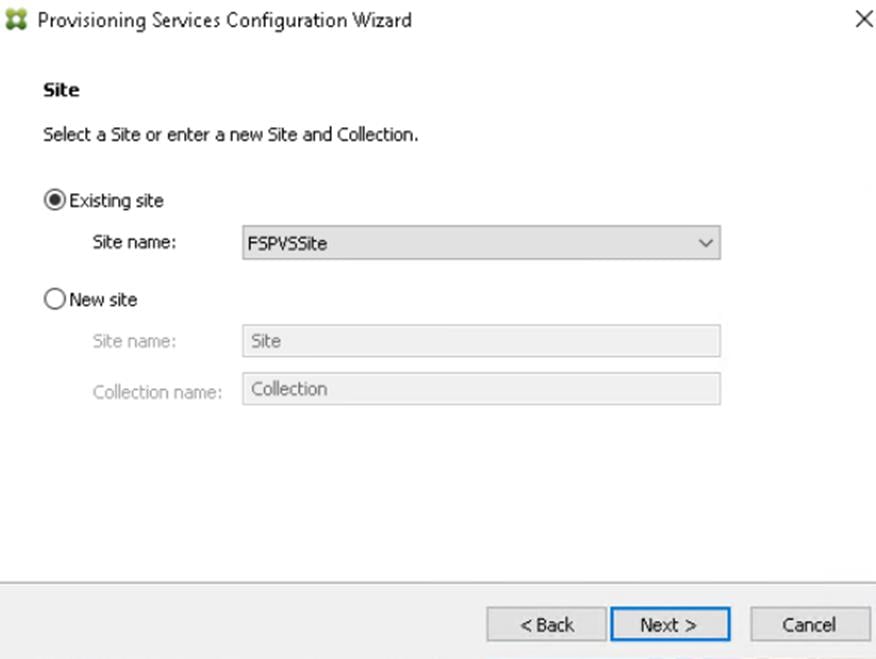The width and height of the screenshot is (876, 659).
Task: Go back with the Back button
Action: pyautogui.click(x=546, y=624)
